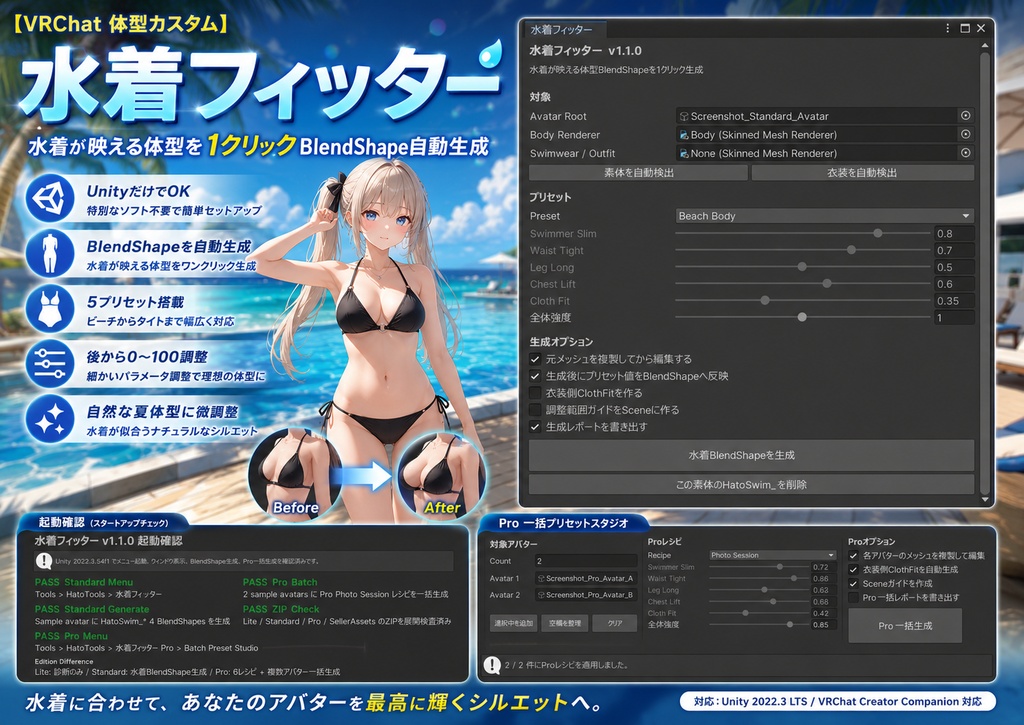
Task: Enable 衣装側ClothFitを作る checkbox
Action: (x=535, y=393)
